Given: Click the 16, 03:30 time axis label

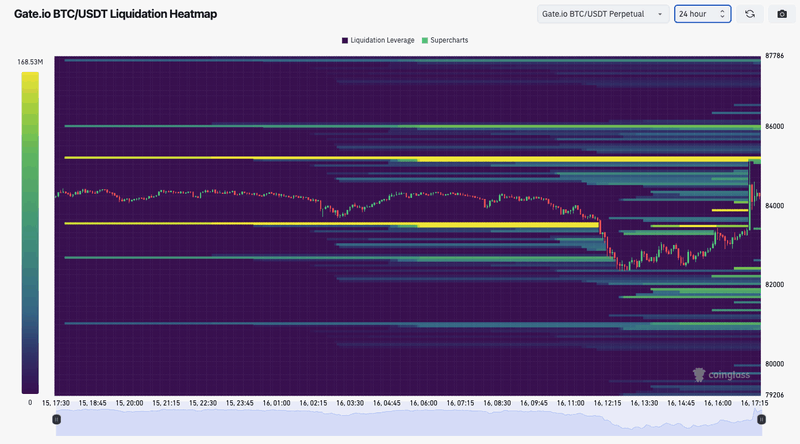Looking at the screenshot, I should tap(350, 403).
